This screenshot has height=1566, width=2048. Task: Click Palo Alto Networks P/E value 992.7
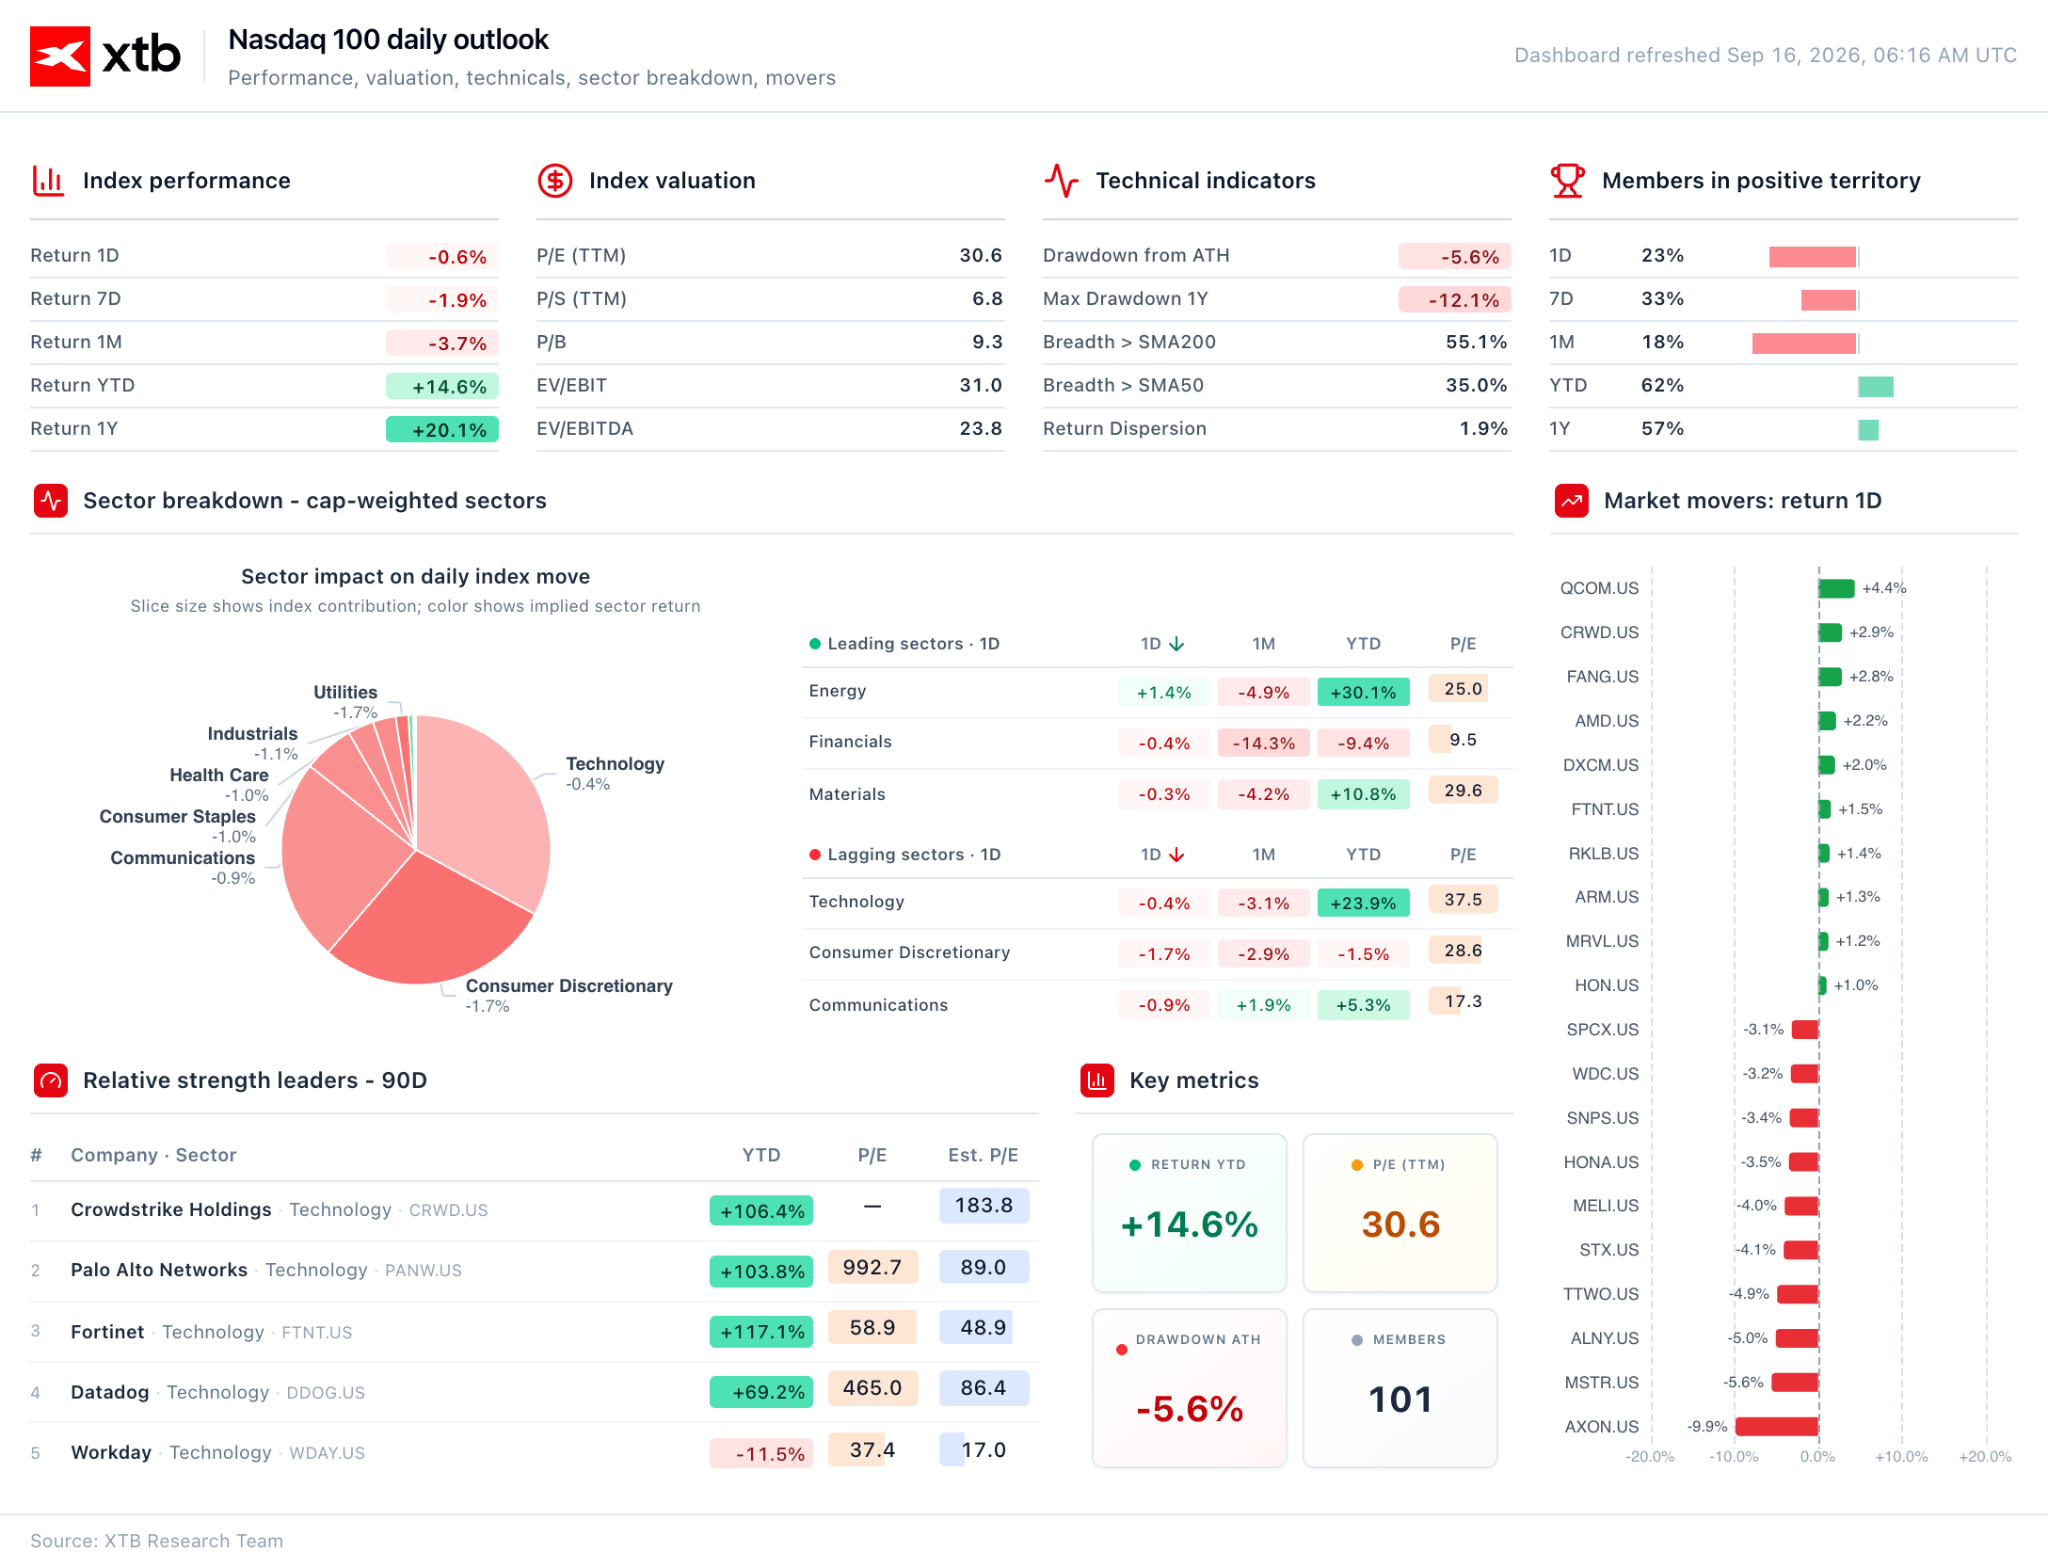872,1268
